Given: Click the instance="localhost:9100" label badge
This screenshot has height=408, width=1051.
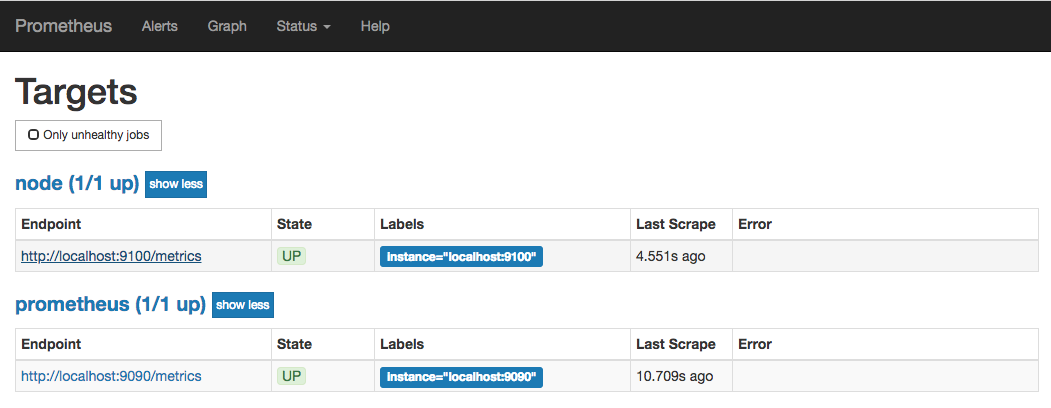Looking at the screenshot, I should click(461, 257).
